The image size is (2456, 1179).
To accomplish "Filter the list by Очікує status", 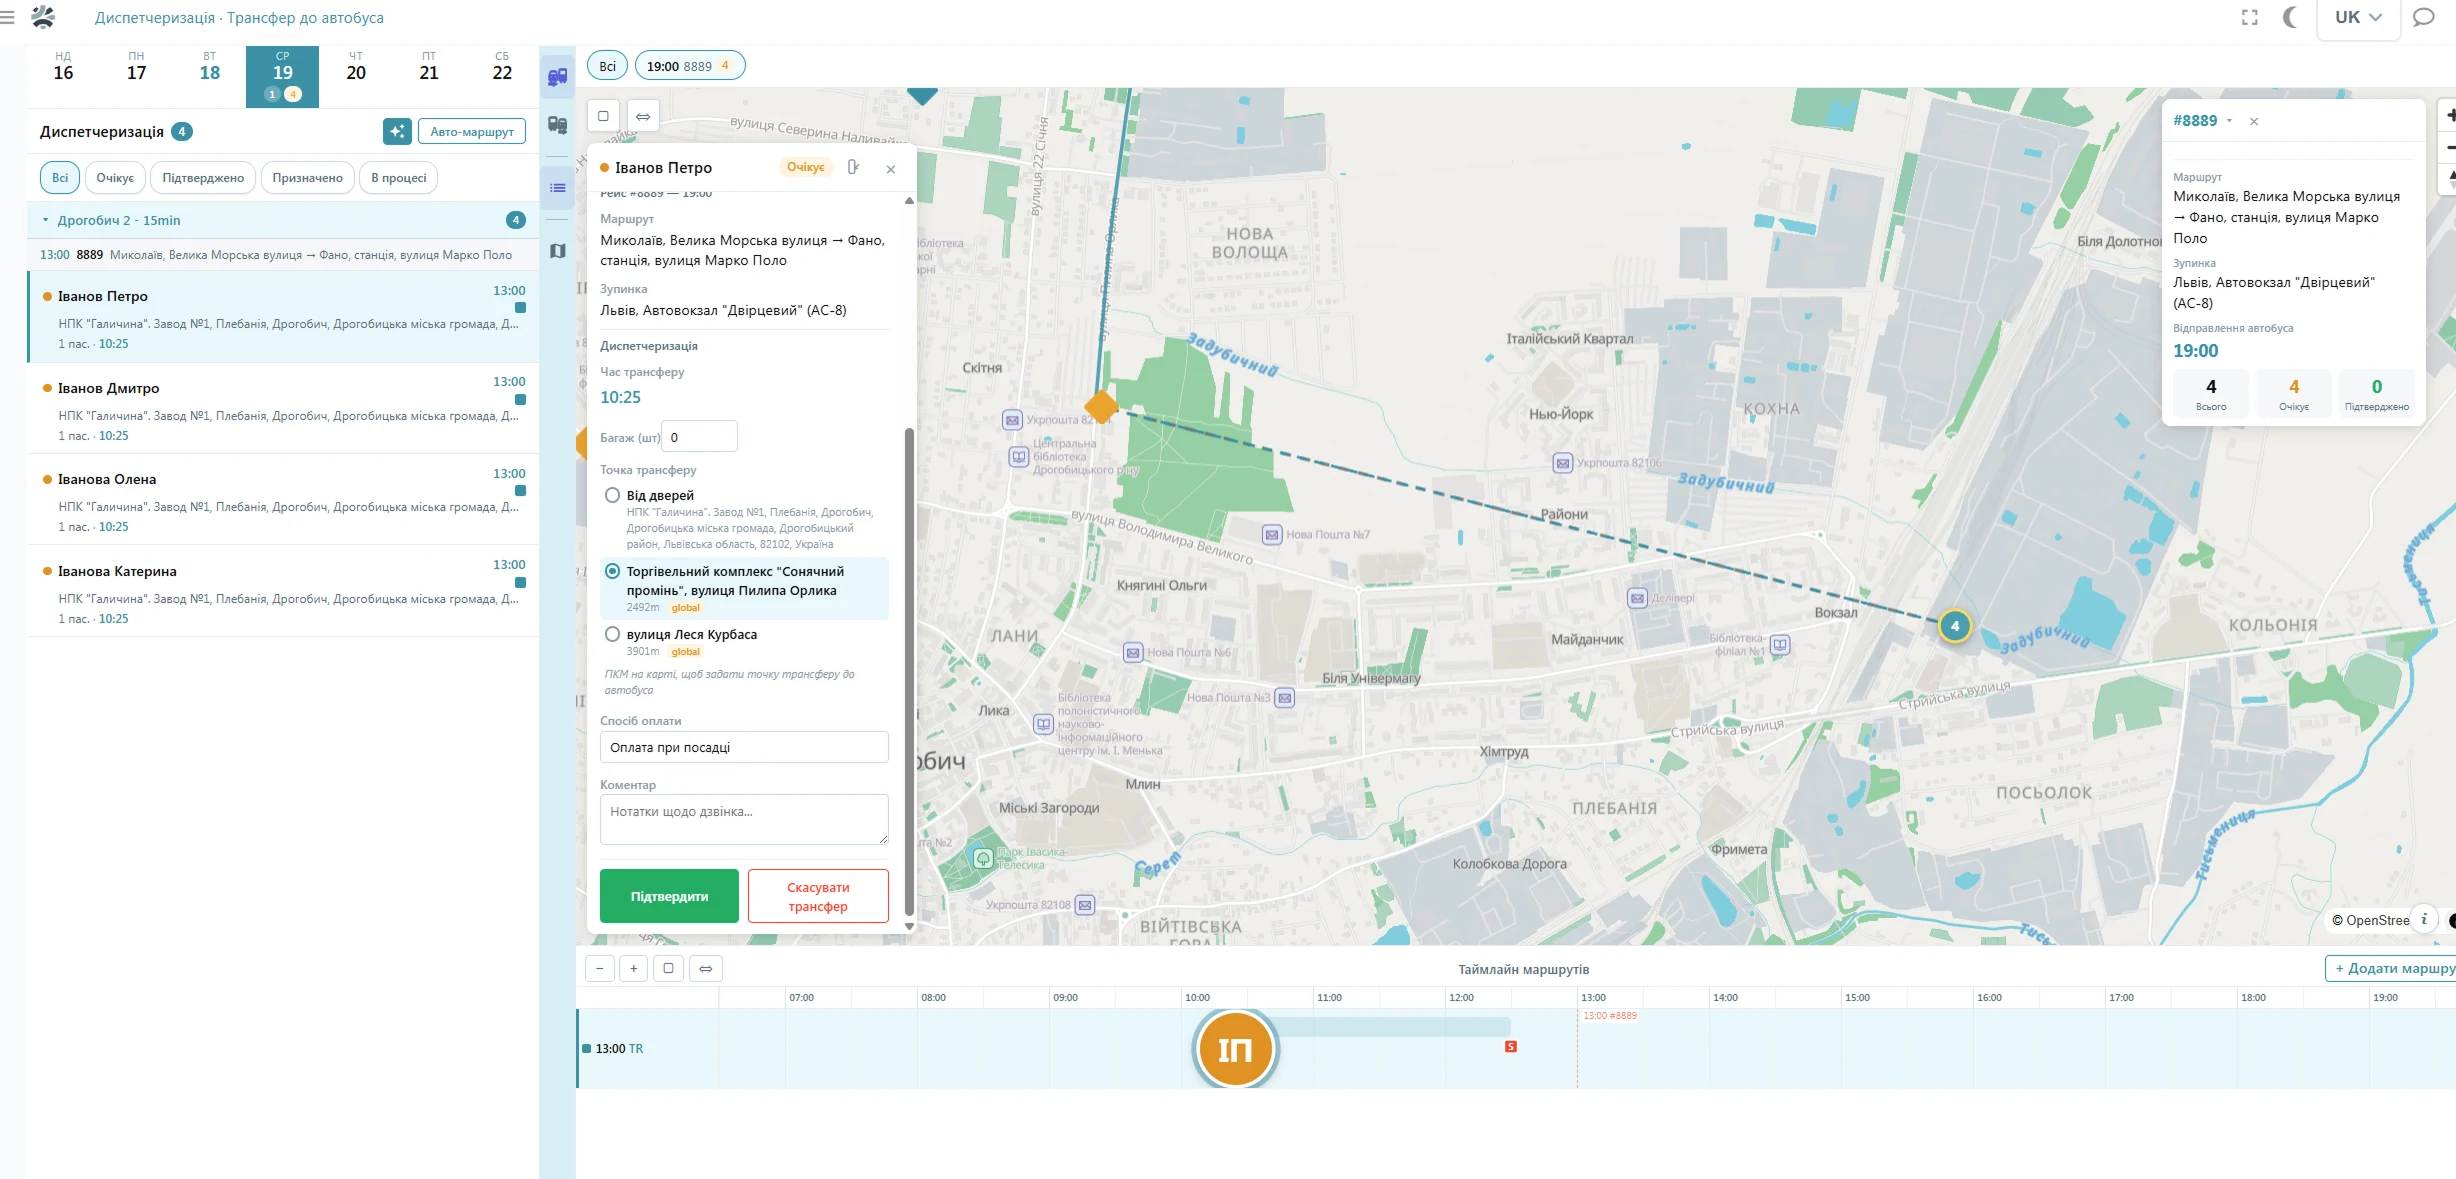I will 115,178.
